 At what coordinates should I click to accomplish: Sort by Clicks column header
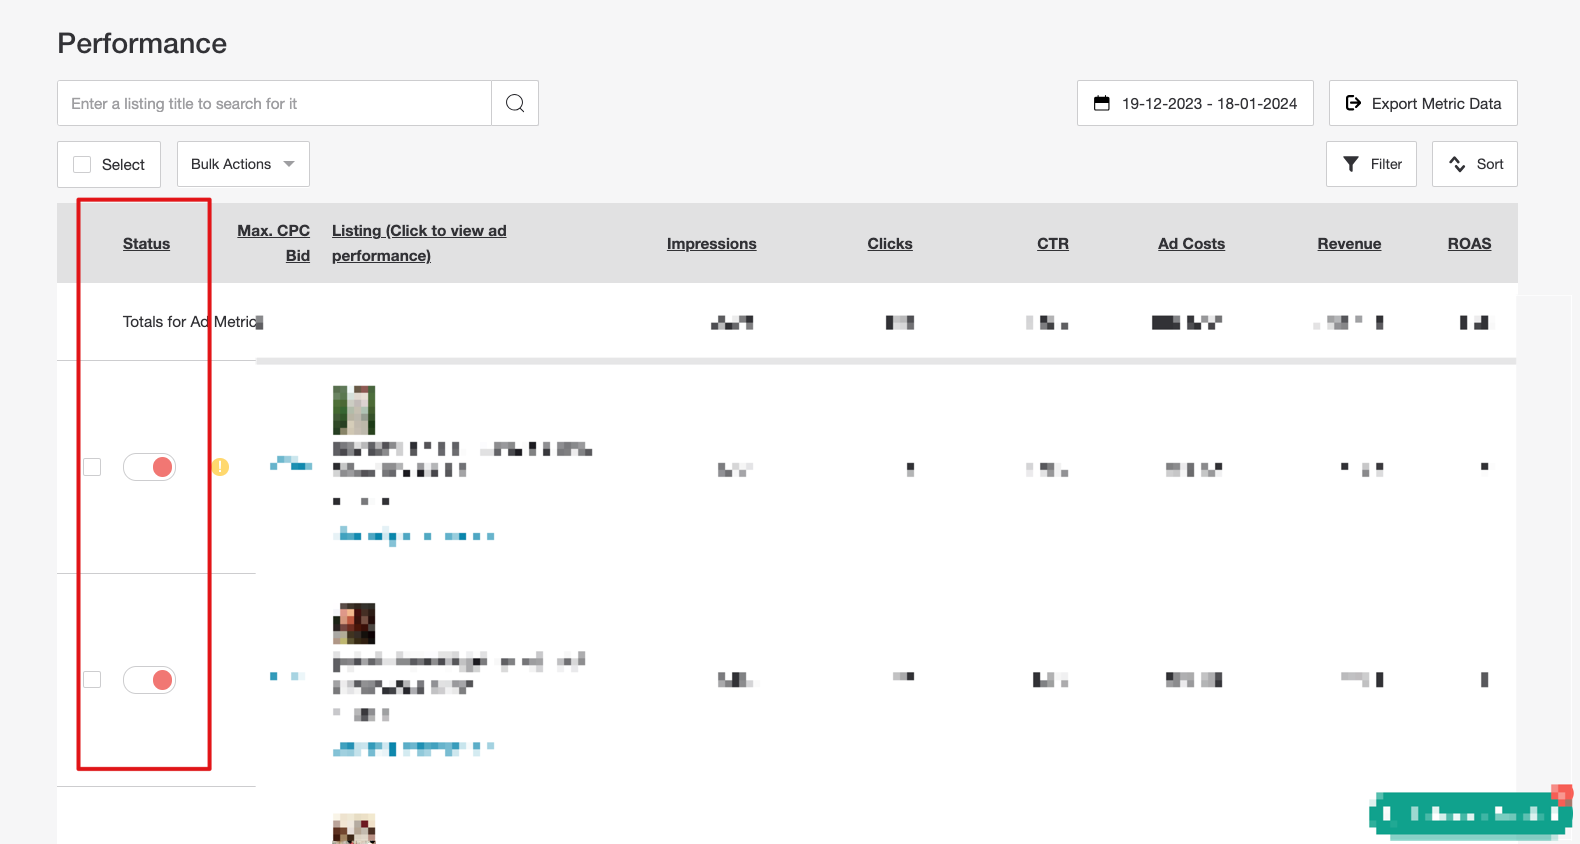[890, 243]
